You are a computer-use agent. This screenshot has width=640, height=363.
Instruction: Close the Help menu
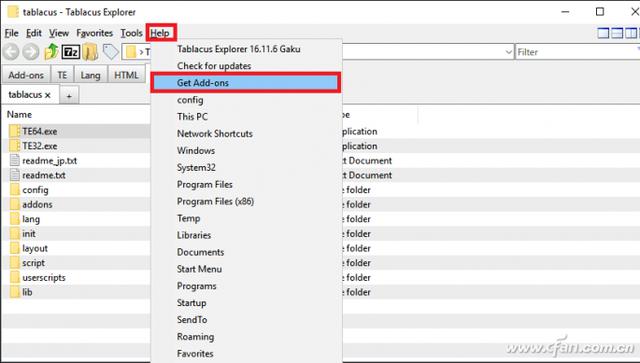point(160,33)
